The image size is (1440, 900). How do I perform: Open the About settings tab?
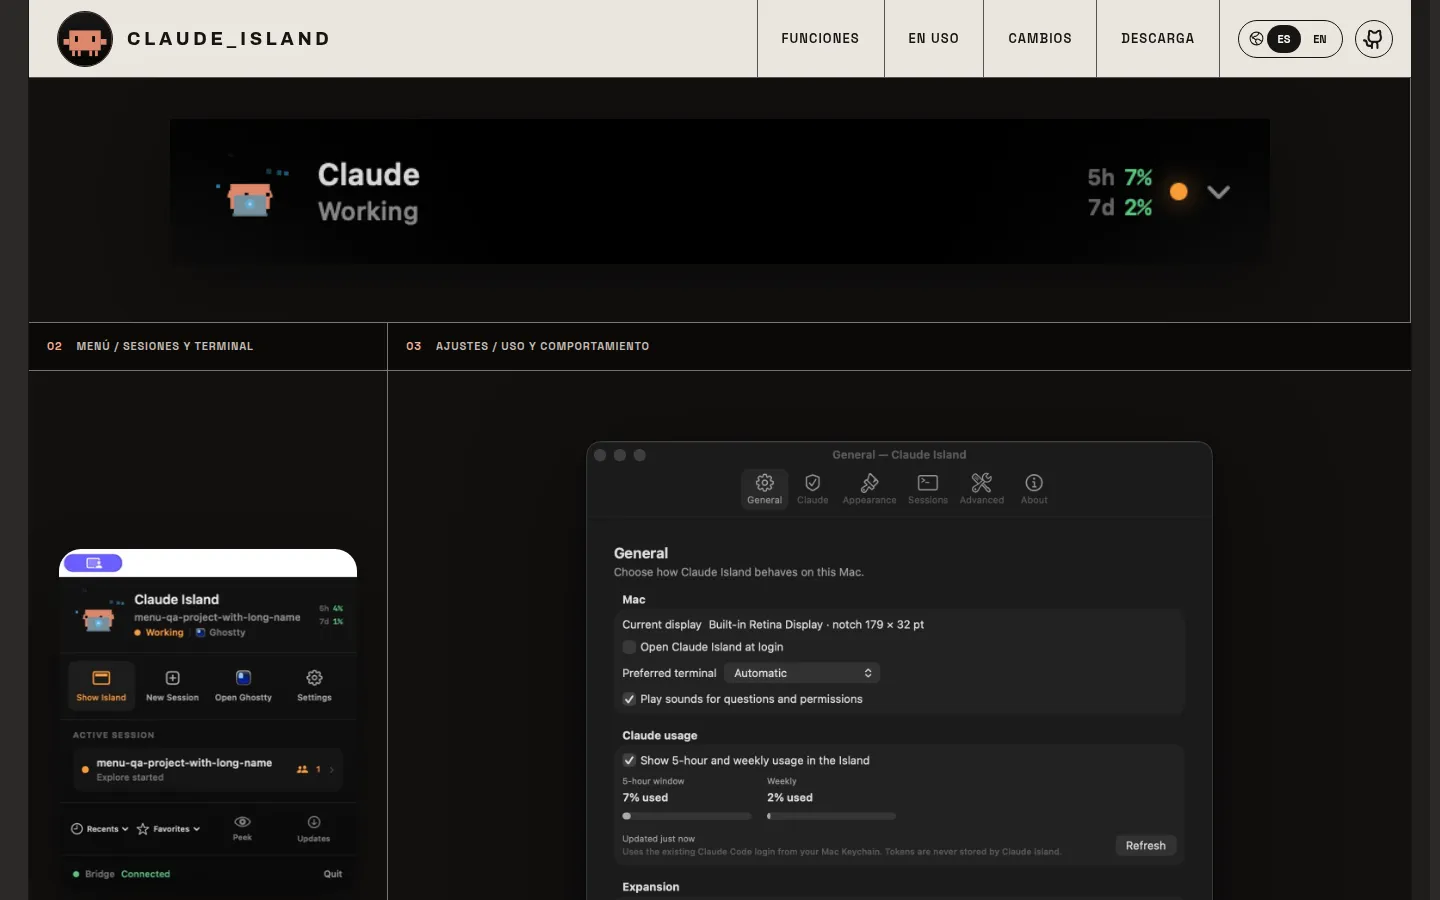tap(1034, 489)
